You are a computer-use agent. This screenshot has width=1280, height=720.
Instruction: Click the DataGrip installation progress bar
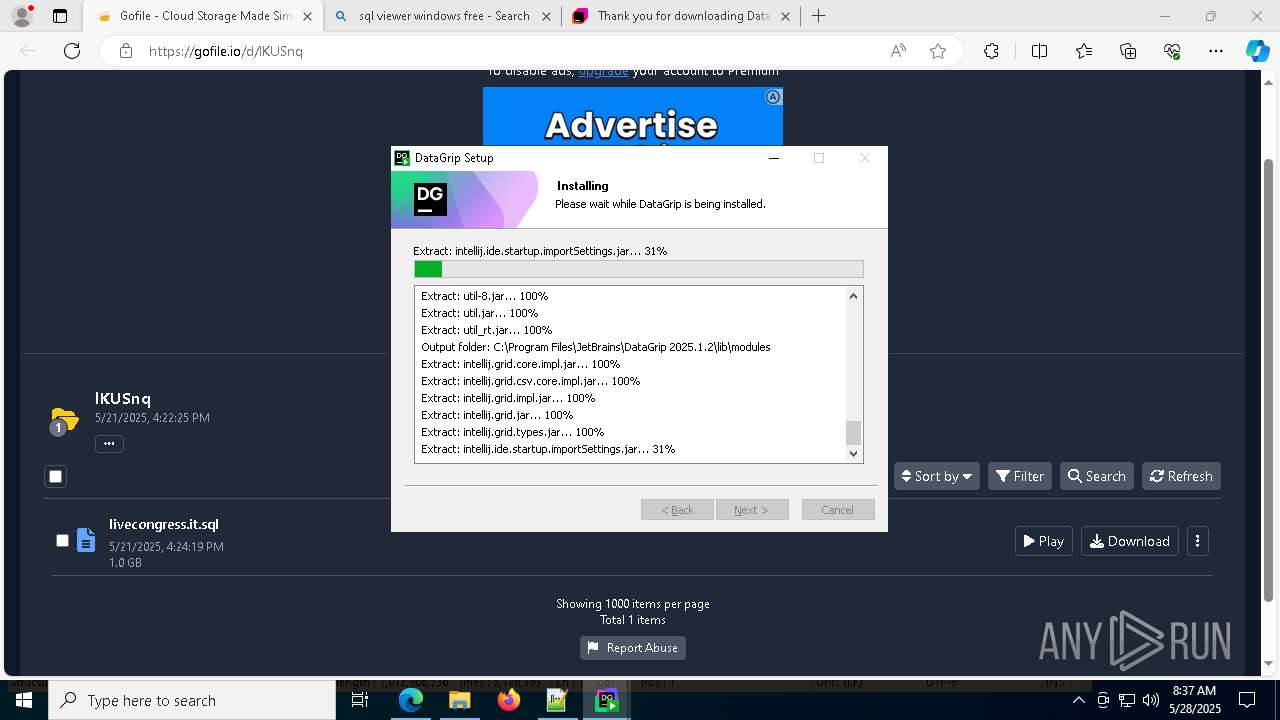(x=638, y=269)
